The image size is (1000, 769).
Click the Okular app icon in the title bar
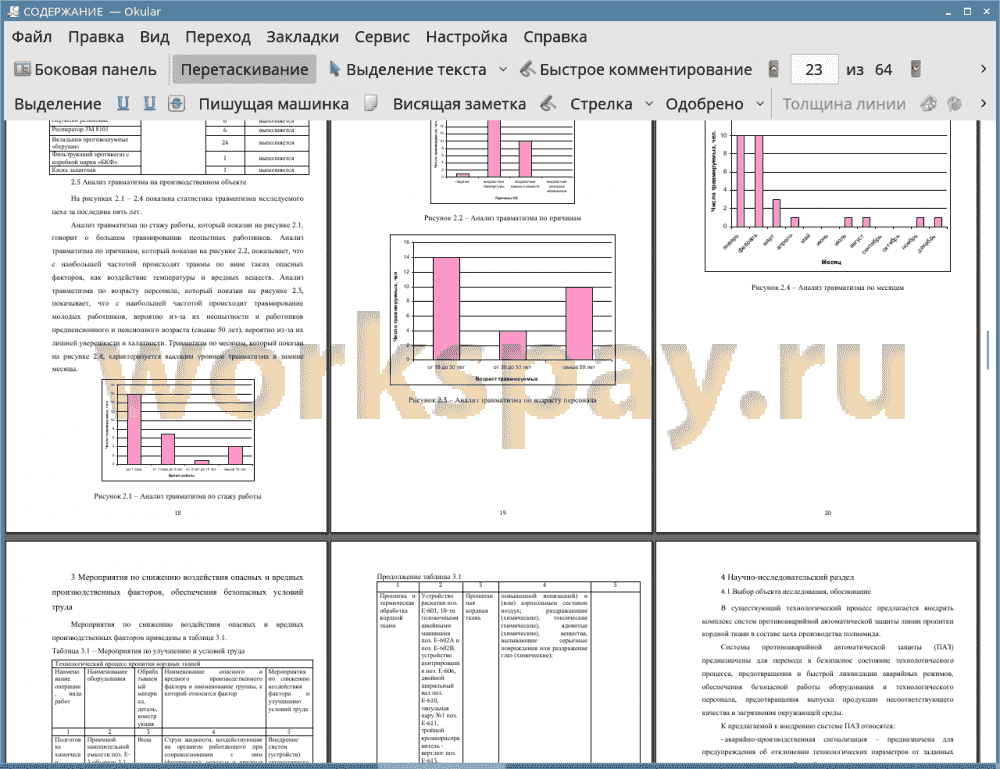[x=12, y=11]
